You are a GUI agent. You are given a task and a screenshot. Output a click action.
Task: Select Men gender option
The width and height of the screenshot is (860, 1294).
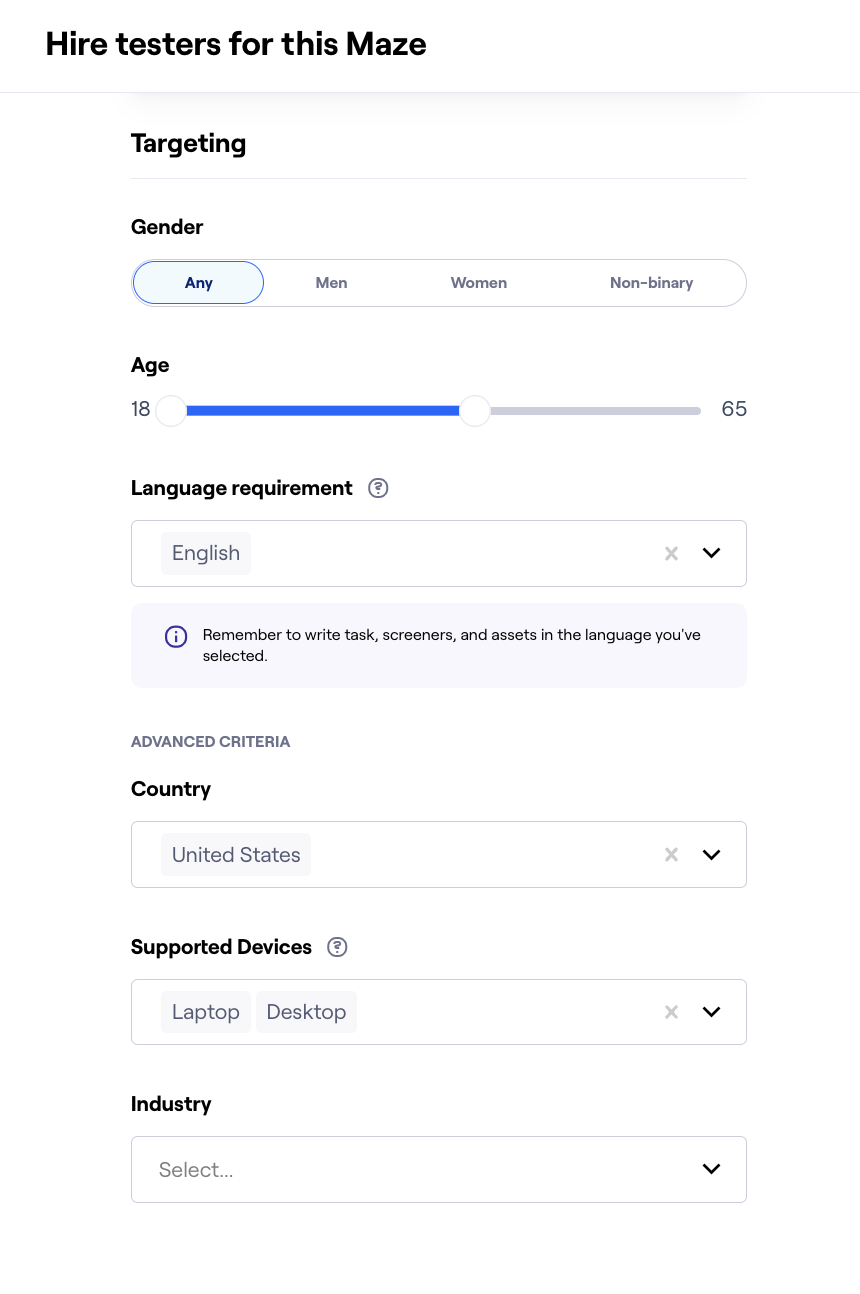point(331,283)
